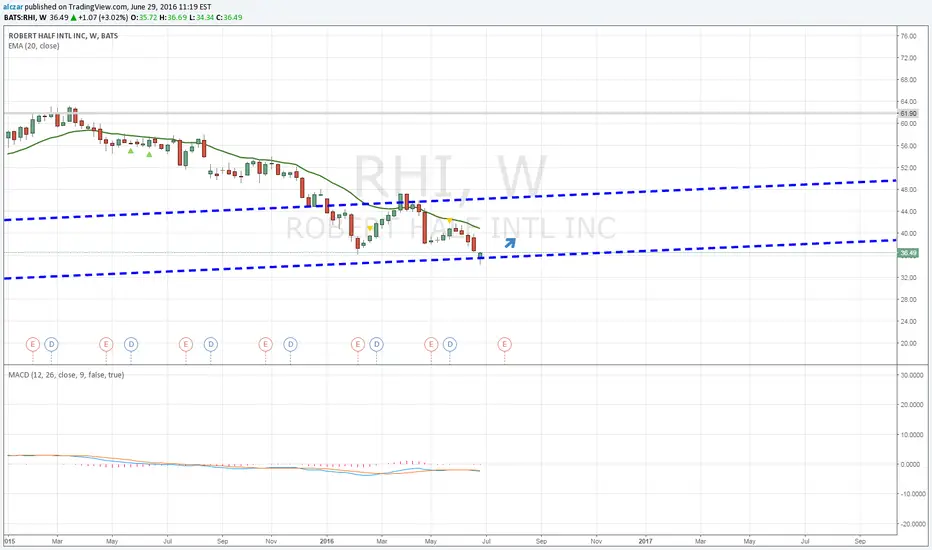The width and height of the screenshot is (932, 550).
Task: Select the earnings E marker just before May 2015
Action: coord(106,344)
